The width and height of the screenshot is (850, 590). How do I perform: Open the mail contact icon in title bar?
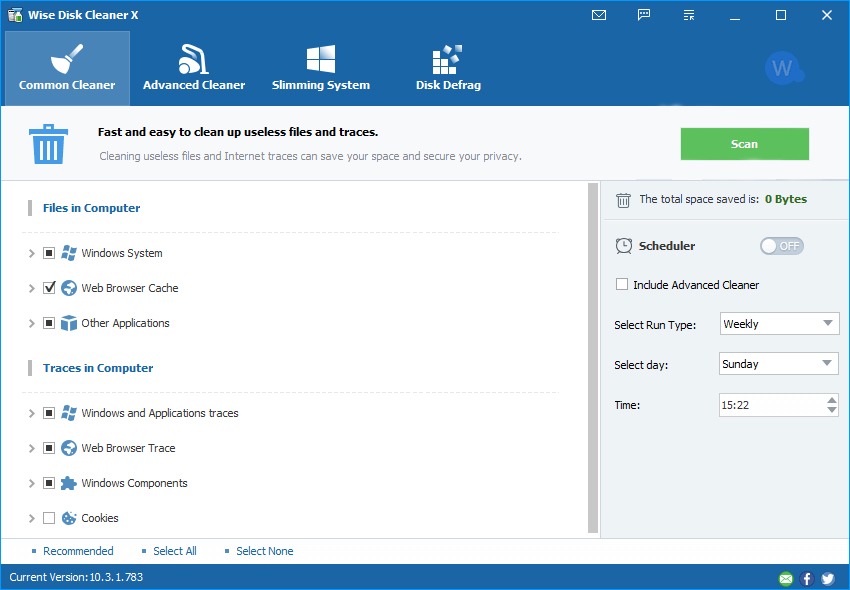pos(598,15)
